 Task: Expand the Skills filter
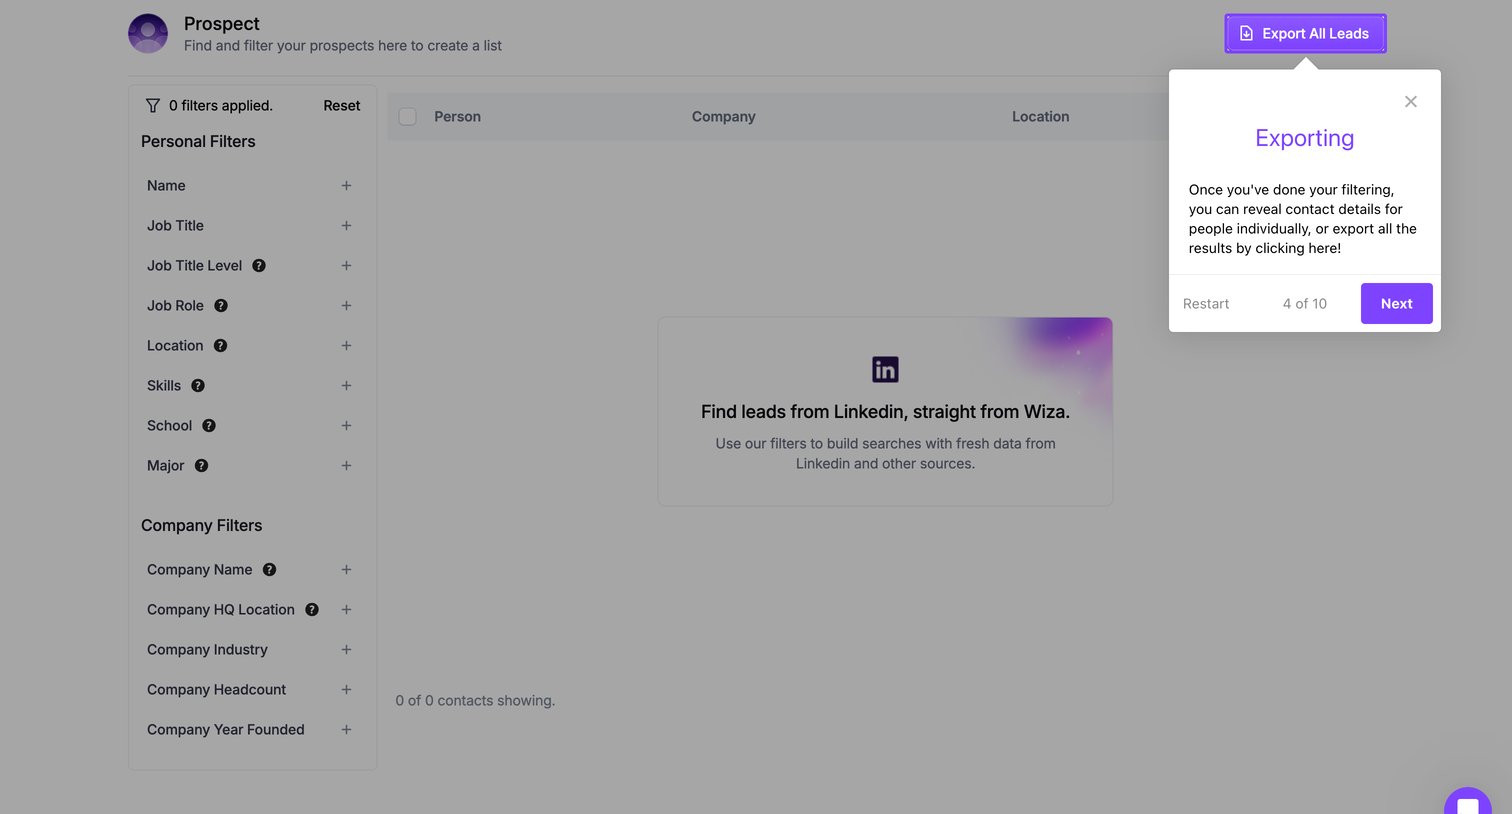(346, 386)
